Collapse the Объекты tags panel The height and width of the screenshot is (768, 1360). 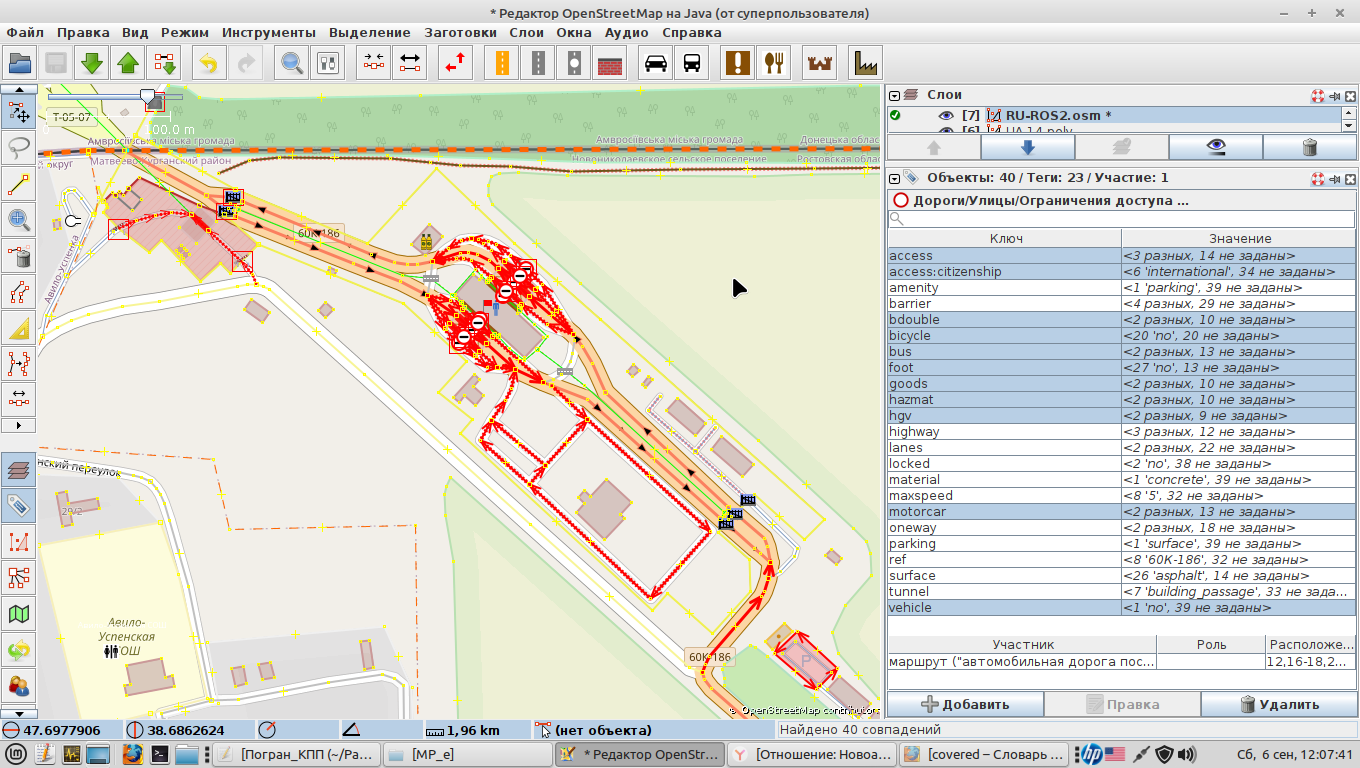point(895,178)
